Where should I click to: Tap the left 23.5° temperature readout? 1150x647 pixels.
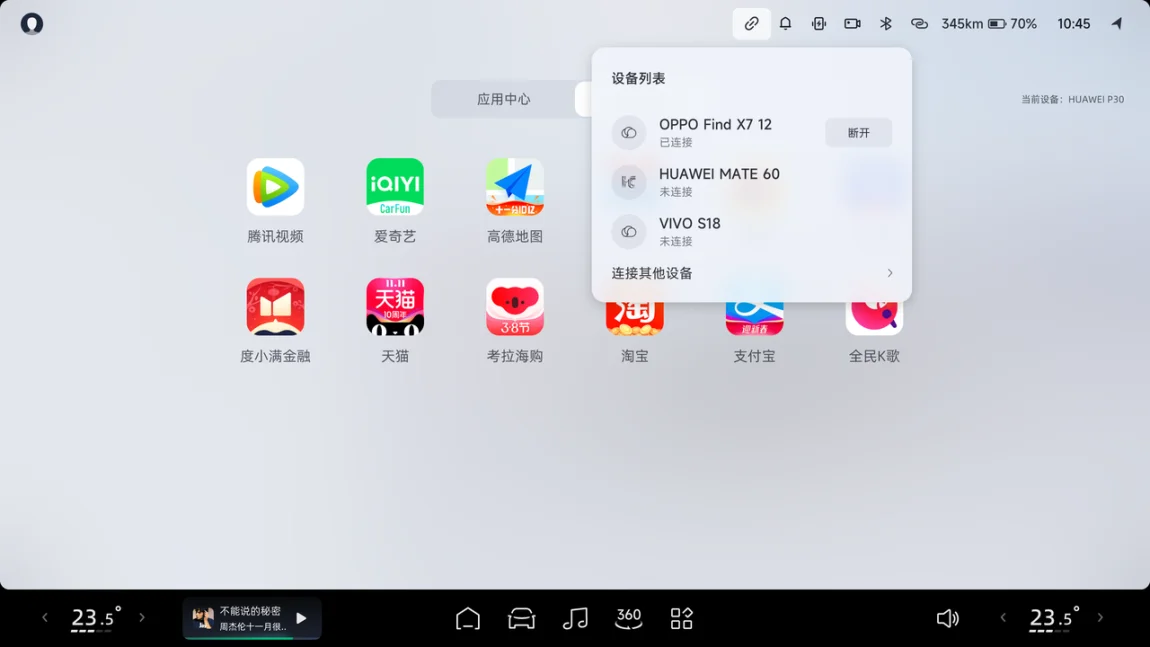95,618
